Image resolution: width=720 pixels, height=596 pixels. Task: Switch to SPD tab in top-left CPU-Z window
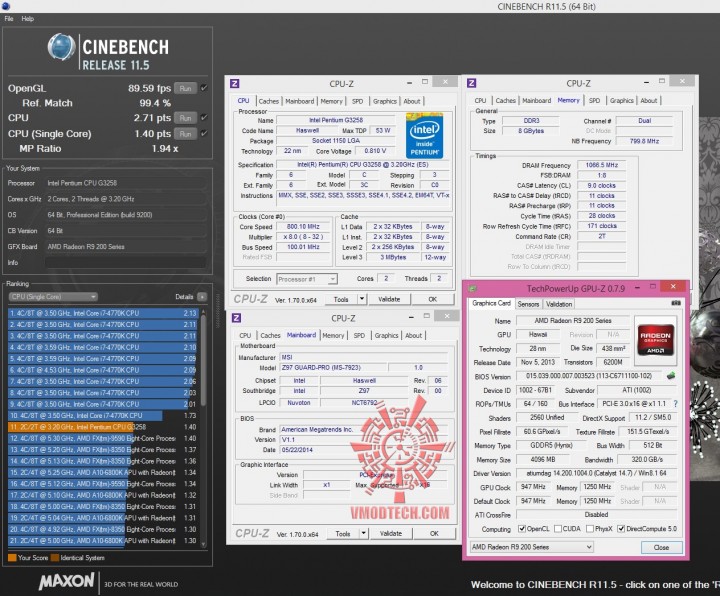point(358,101)
